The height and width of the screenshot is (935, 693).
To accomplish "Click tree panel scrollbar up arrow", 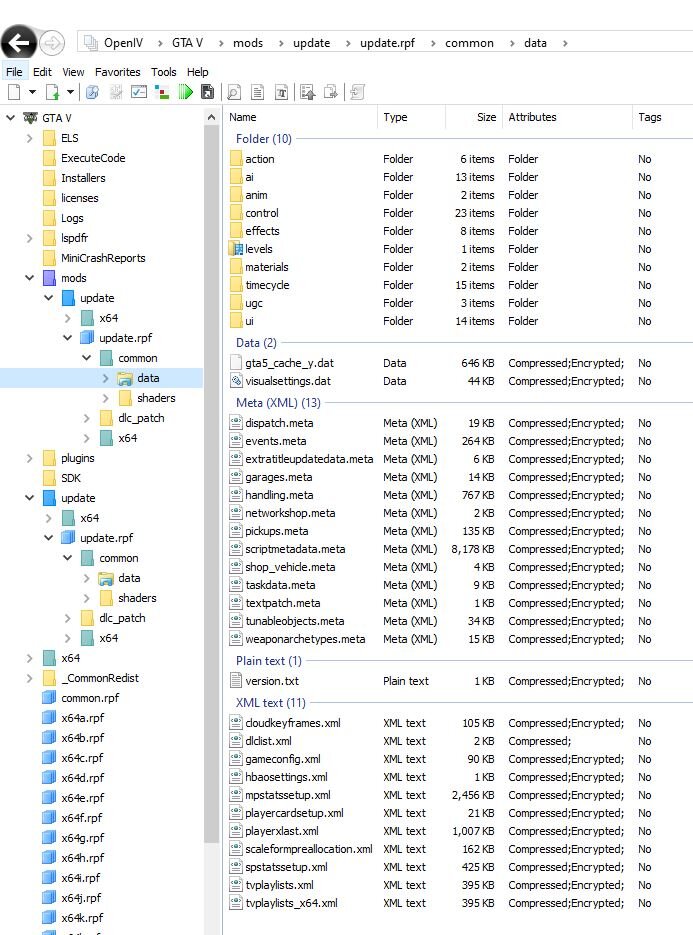I will click(x=211, y=117).
